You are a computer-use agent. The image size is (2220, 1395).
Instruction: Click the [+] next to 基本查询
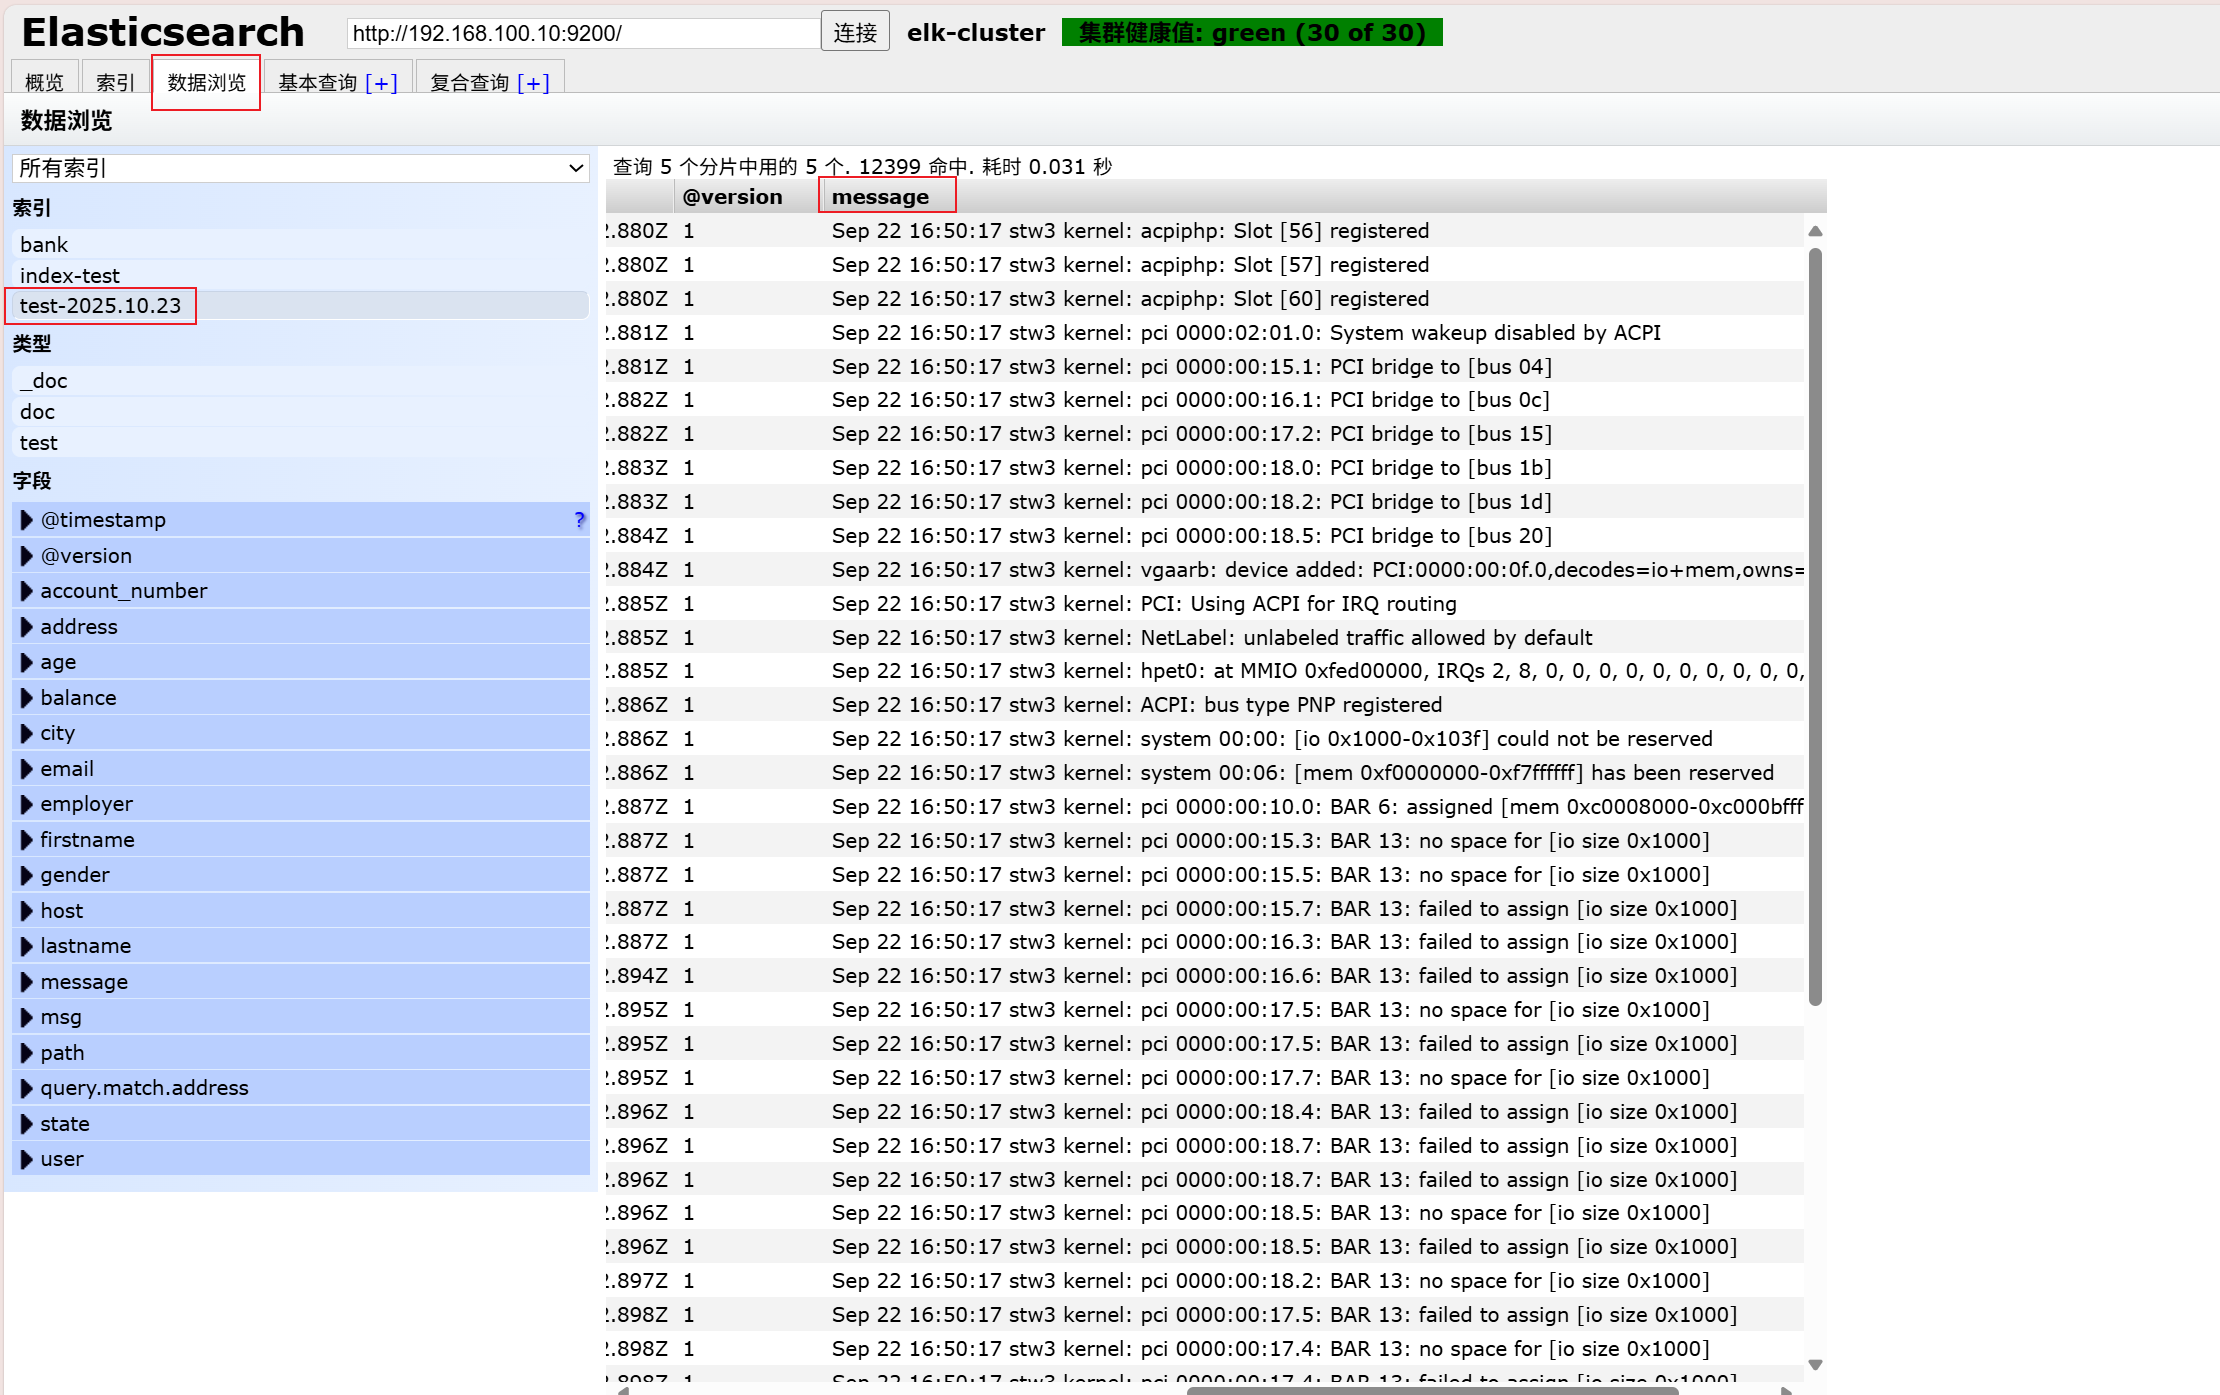[381, 83]
